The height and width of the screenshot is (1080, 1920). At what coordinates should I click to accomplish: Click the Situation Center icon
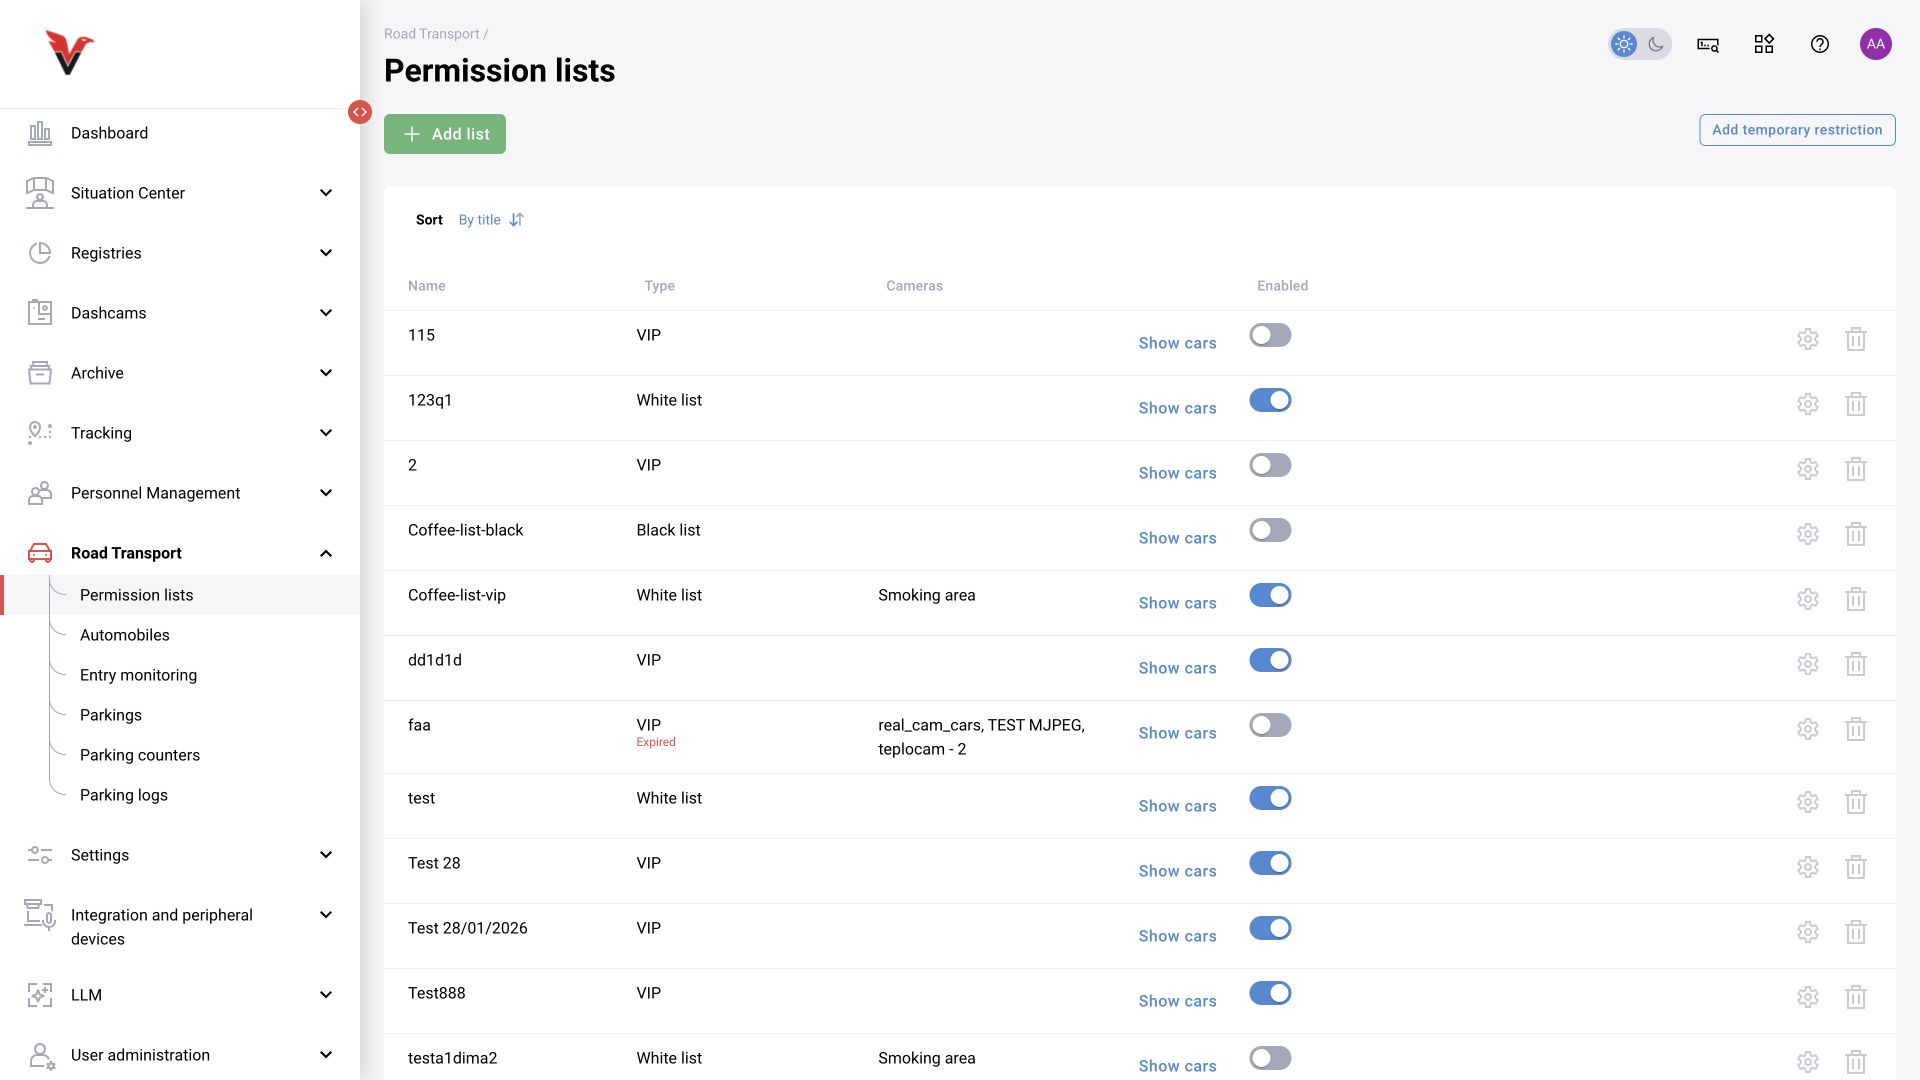pyautogui.click(x=40, y=193)
